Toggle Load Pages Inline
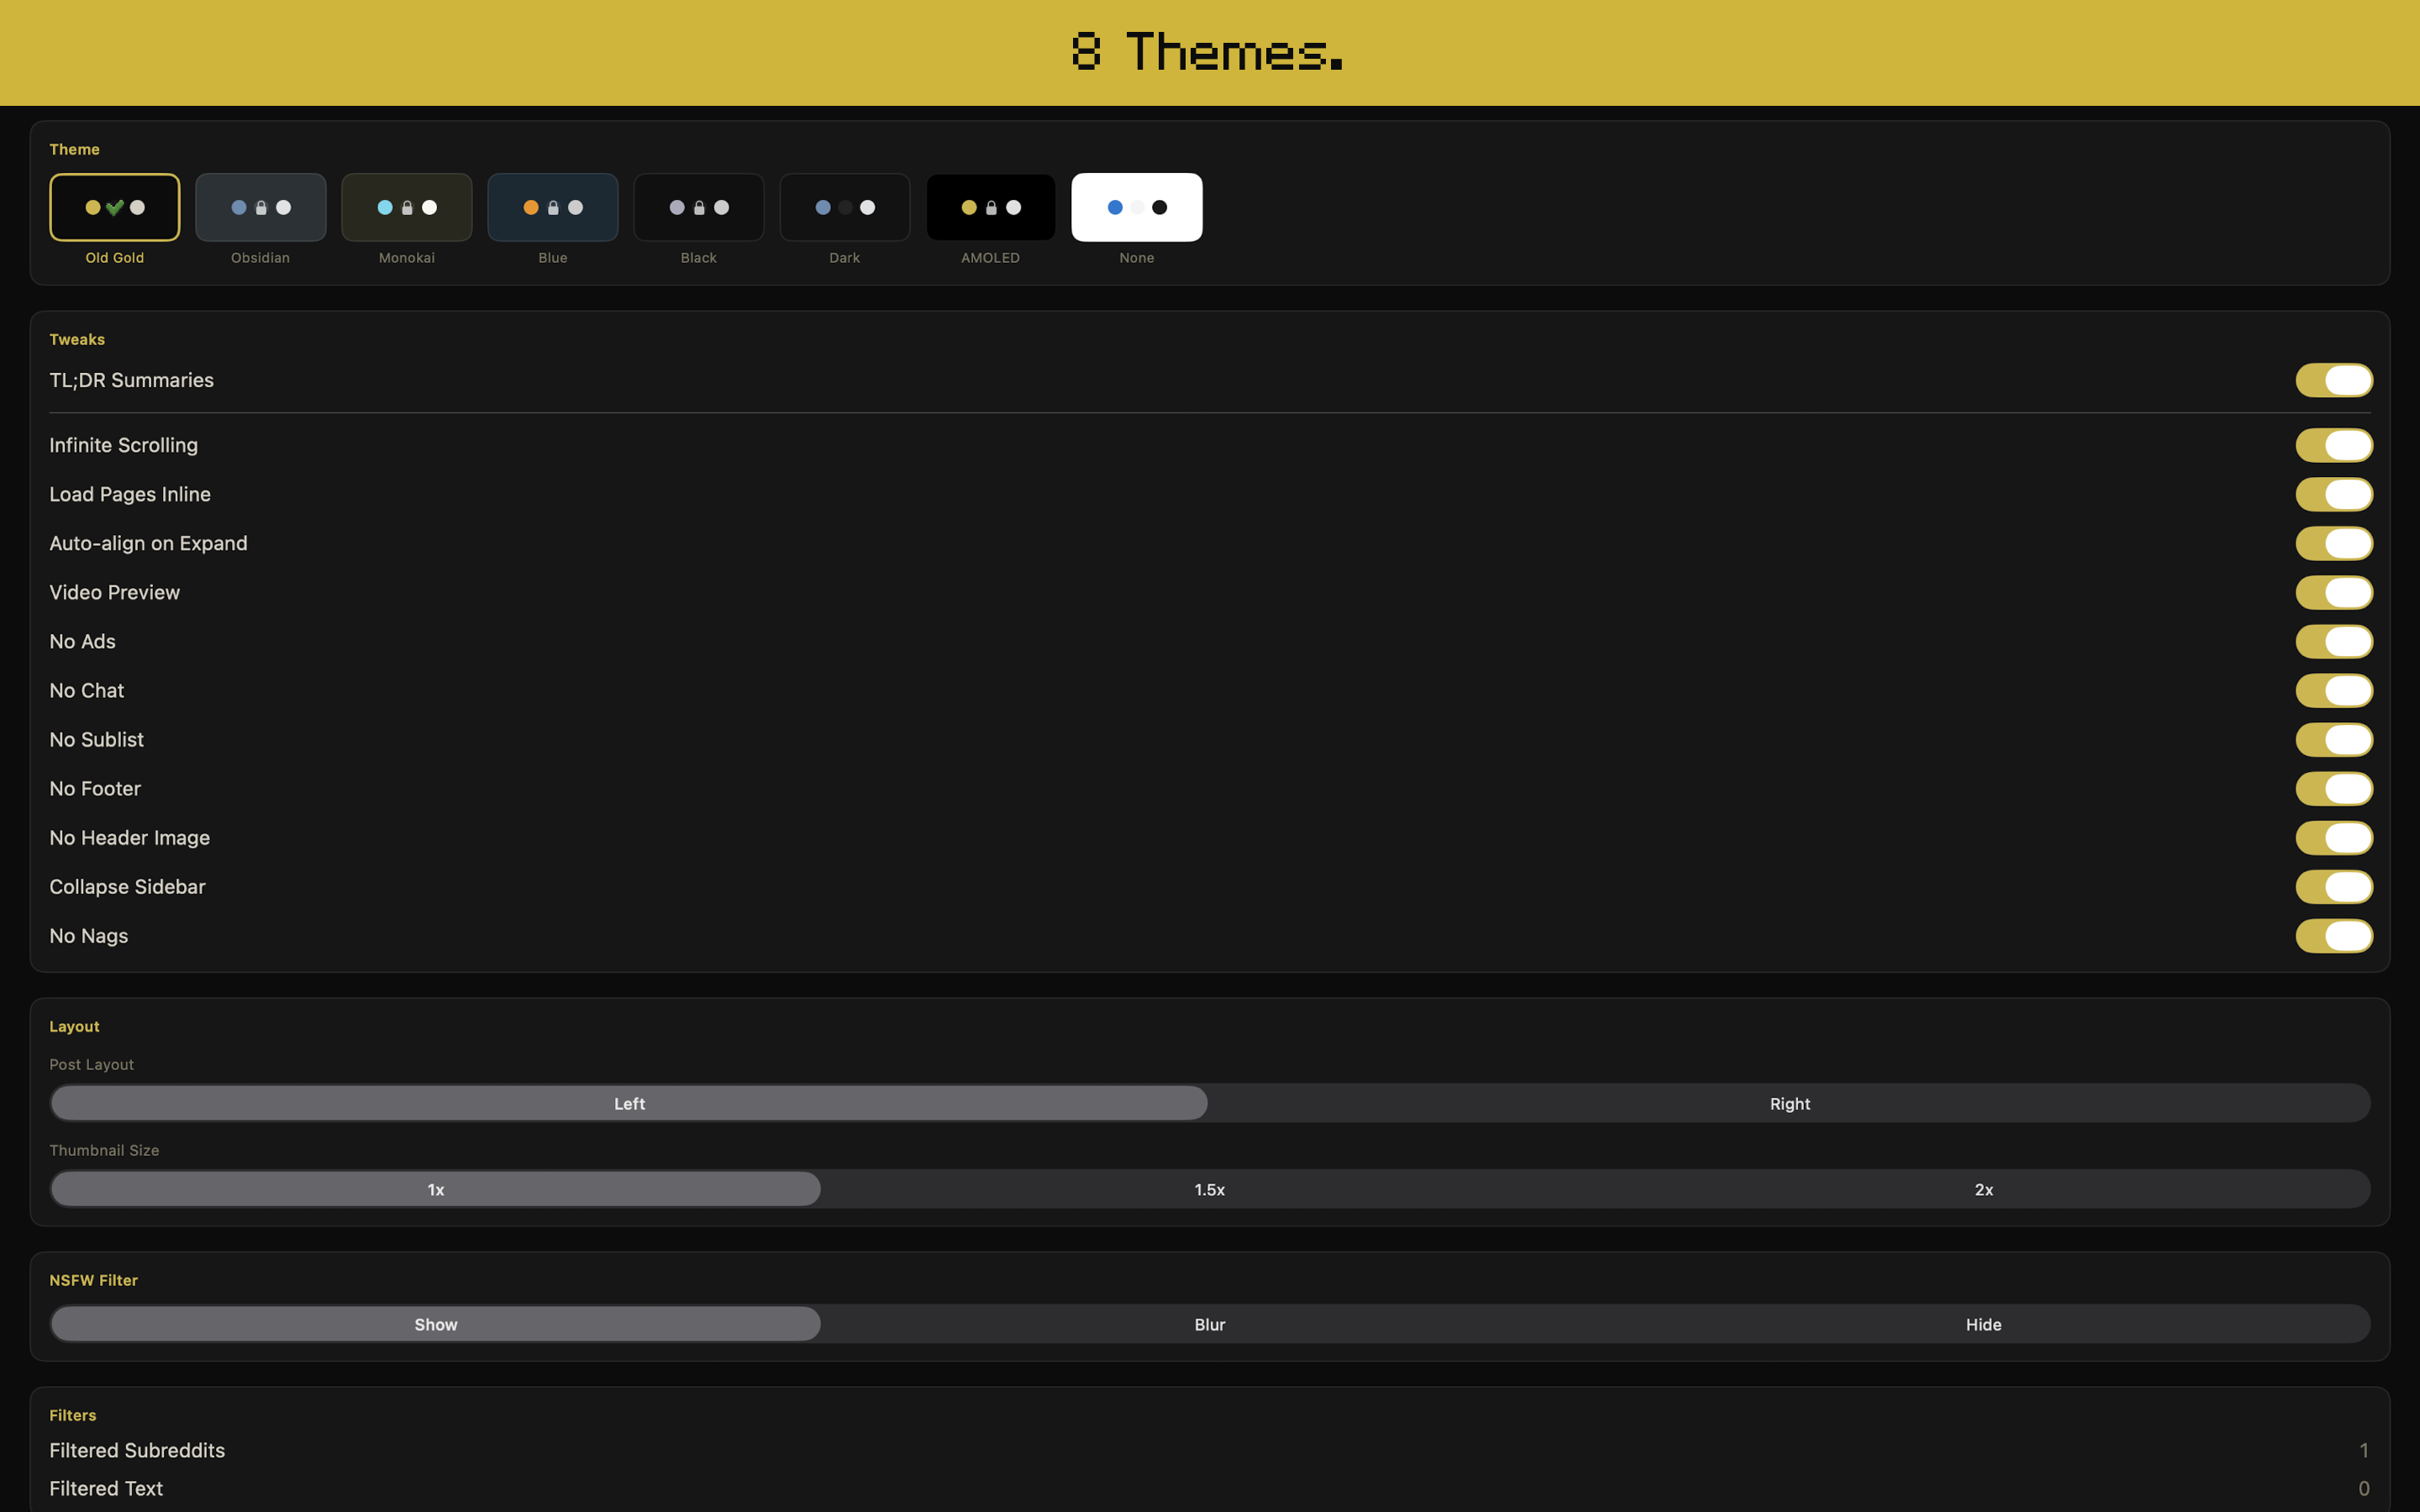Screen dimensions: 2420x1512 [x=2334, y=494]
